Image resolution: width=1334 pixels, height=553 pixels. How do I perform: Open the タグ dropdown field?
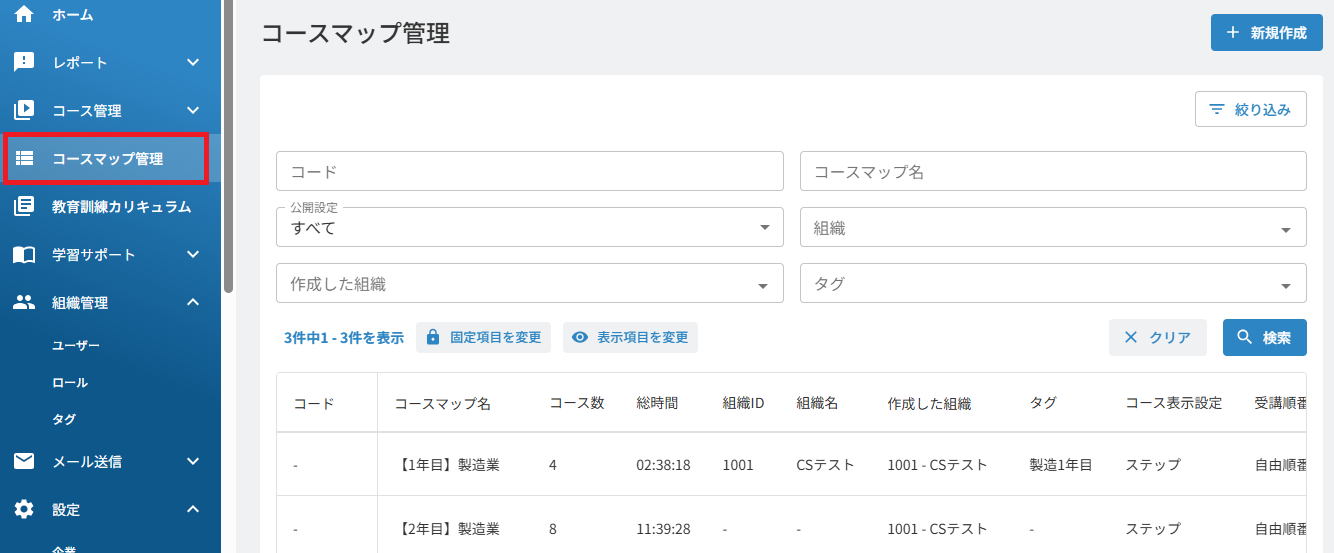1053,283
